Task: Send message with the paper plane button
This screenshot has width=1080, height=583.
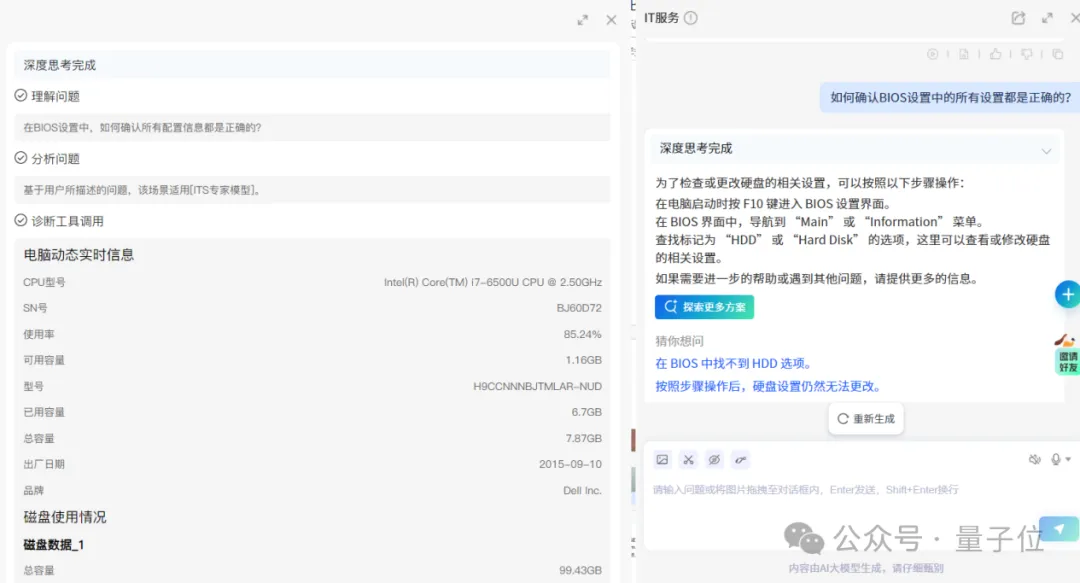Action: click(1057, 529)
